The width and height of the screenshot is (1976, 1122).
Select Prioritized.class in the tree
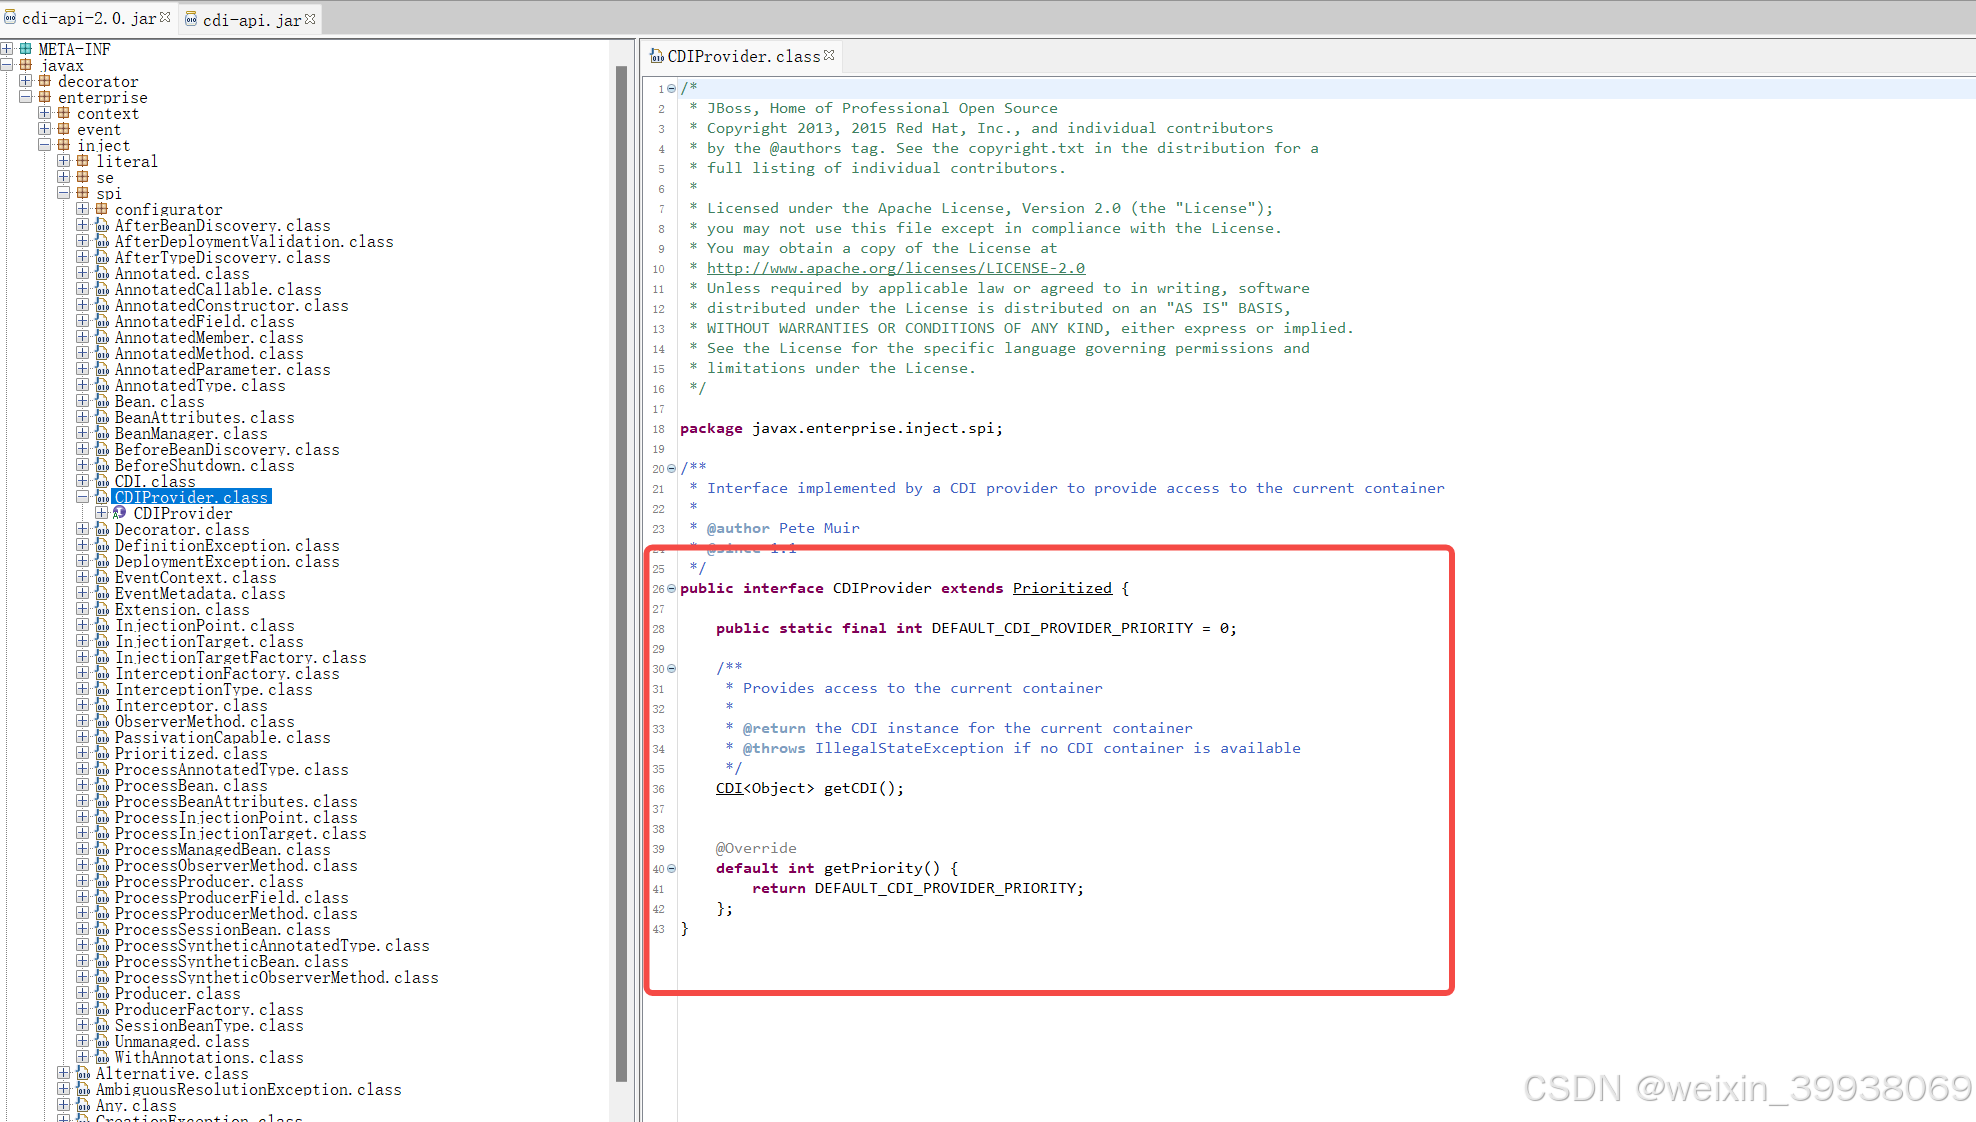[x=190, y=754]
